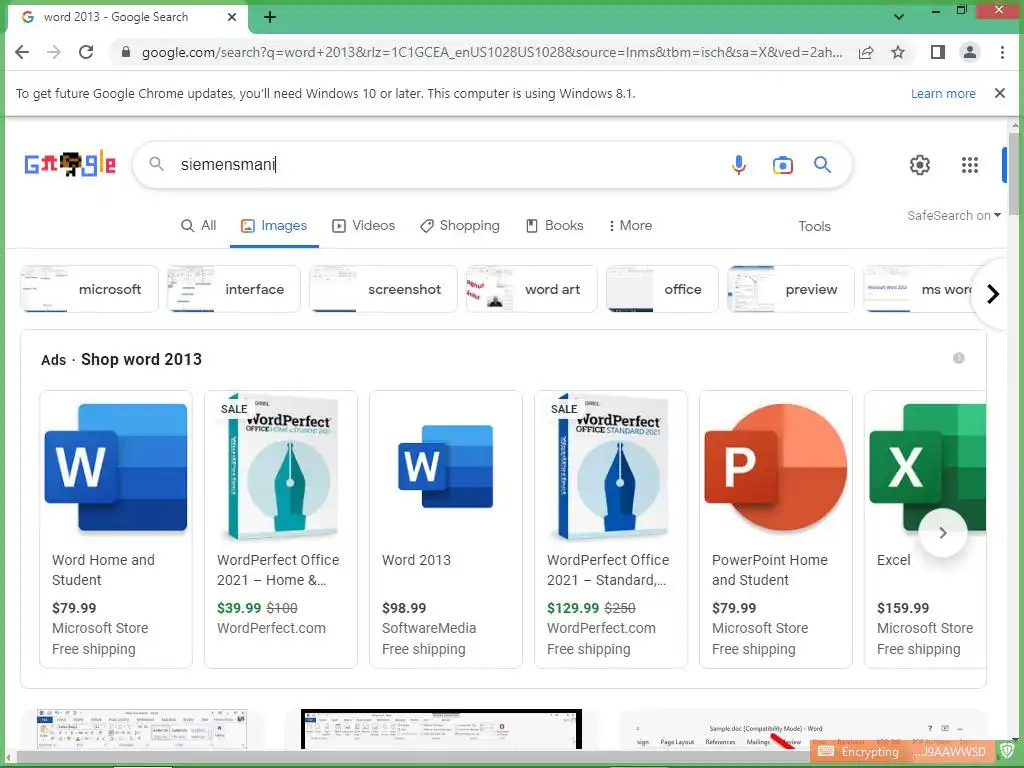Open Word Home and Student product image
Image resolution: width=1024 pixels, height=768 pixels.
116,468
